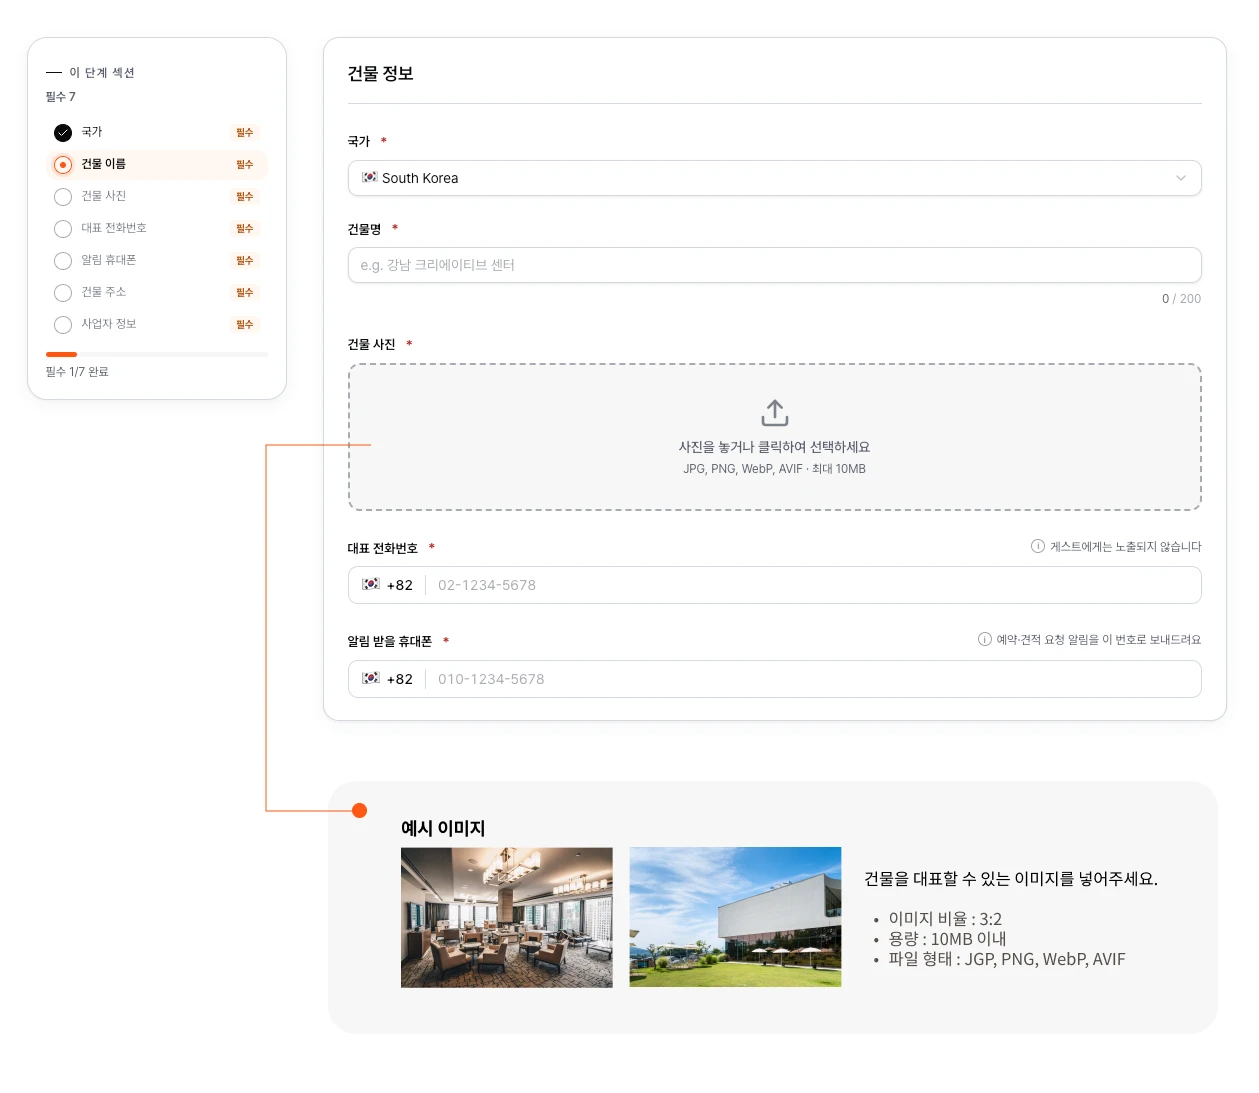
Task: Click the flag icon in the 알림 받을 휴대폰 field
Action: click(371, 678)
